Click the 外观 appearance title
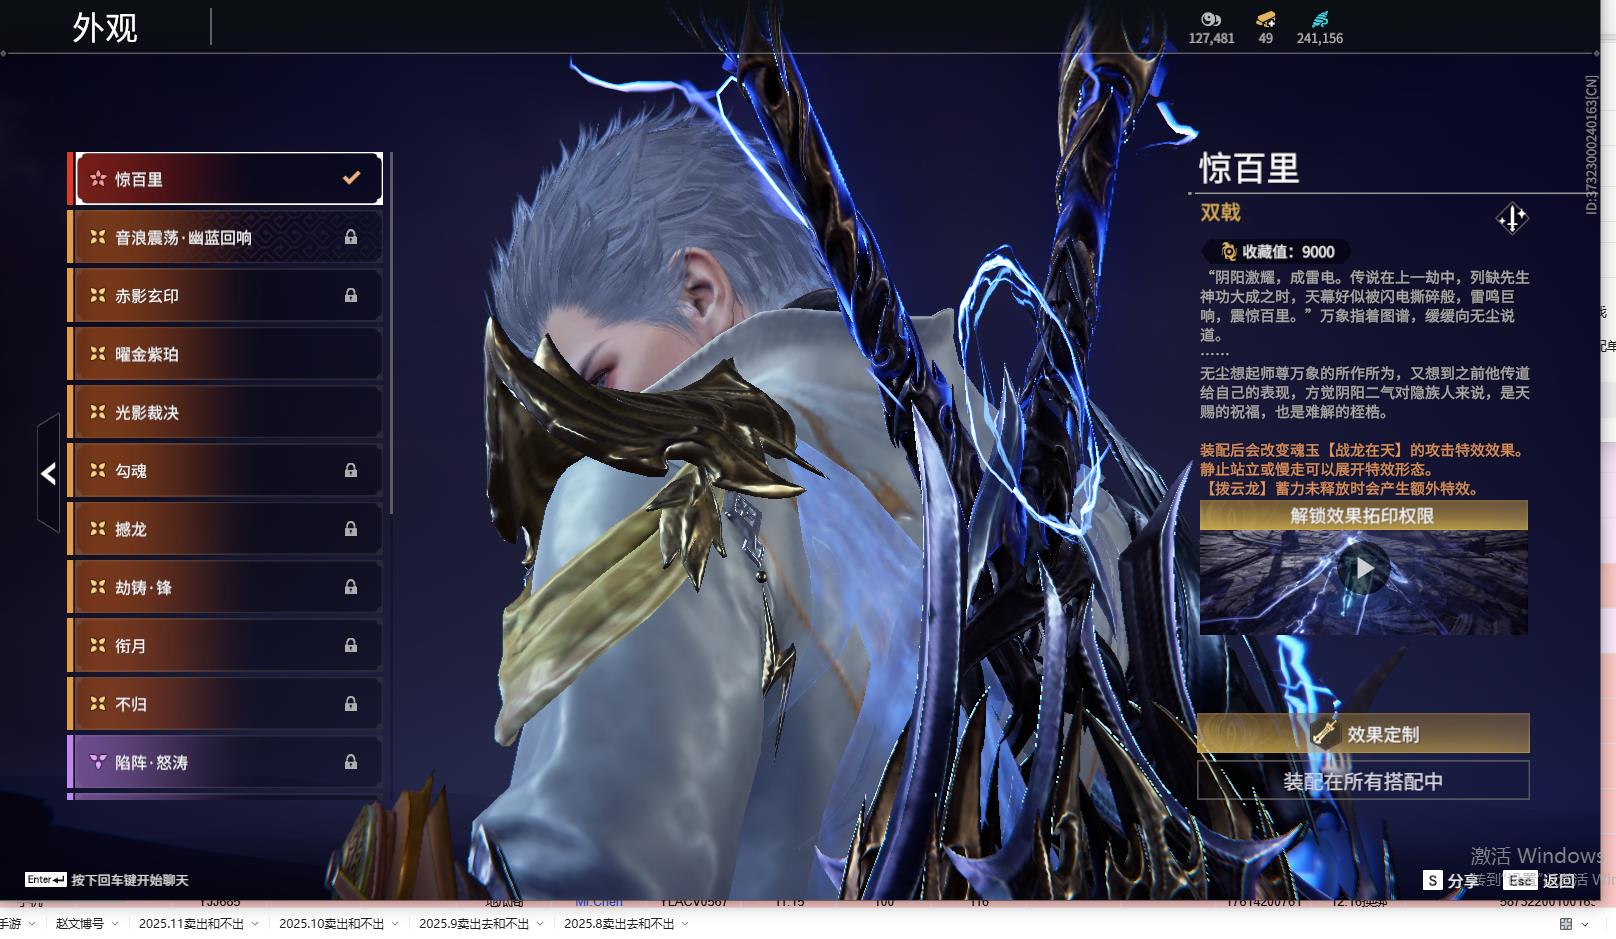 click(104, 28)
